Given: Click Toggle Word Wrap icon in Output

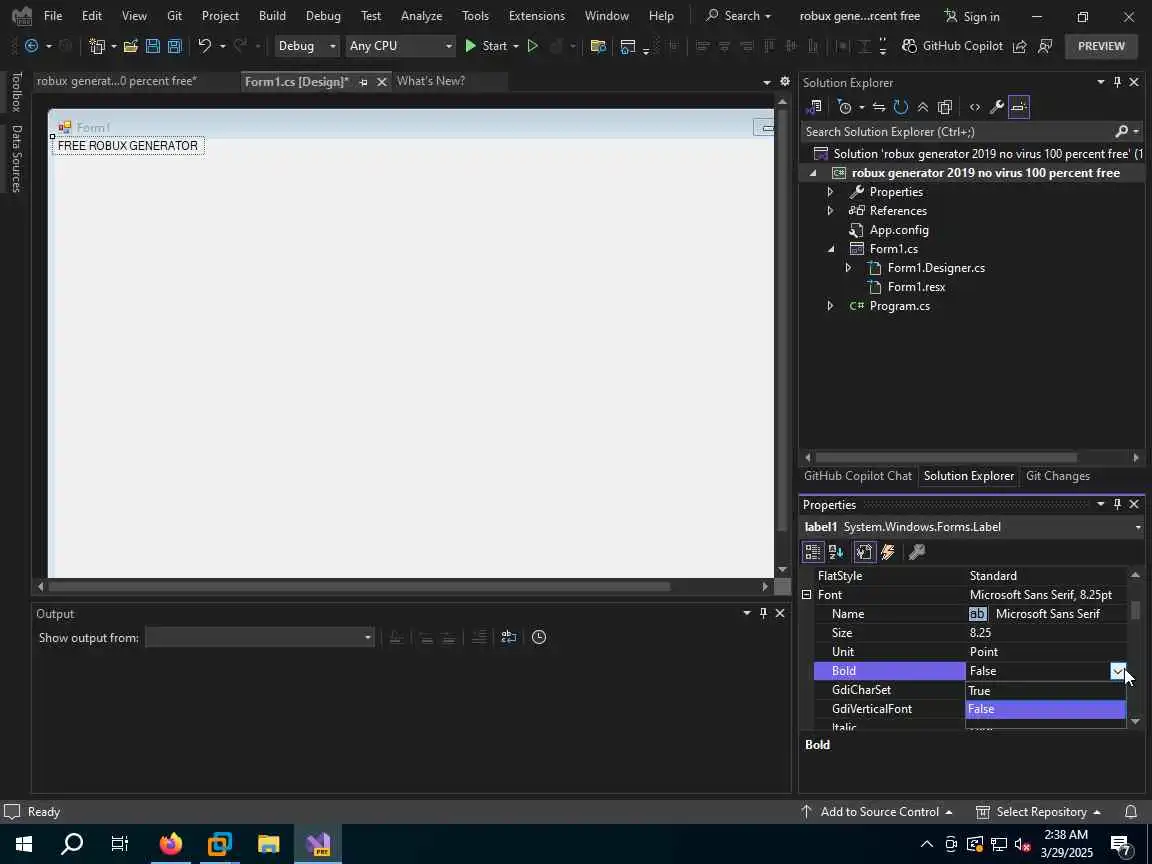Looking at the screenshot, I should [508, 637].
